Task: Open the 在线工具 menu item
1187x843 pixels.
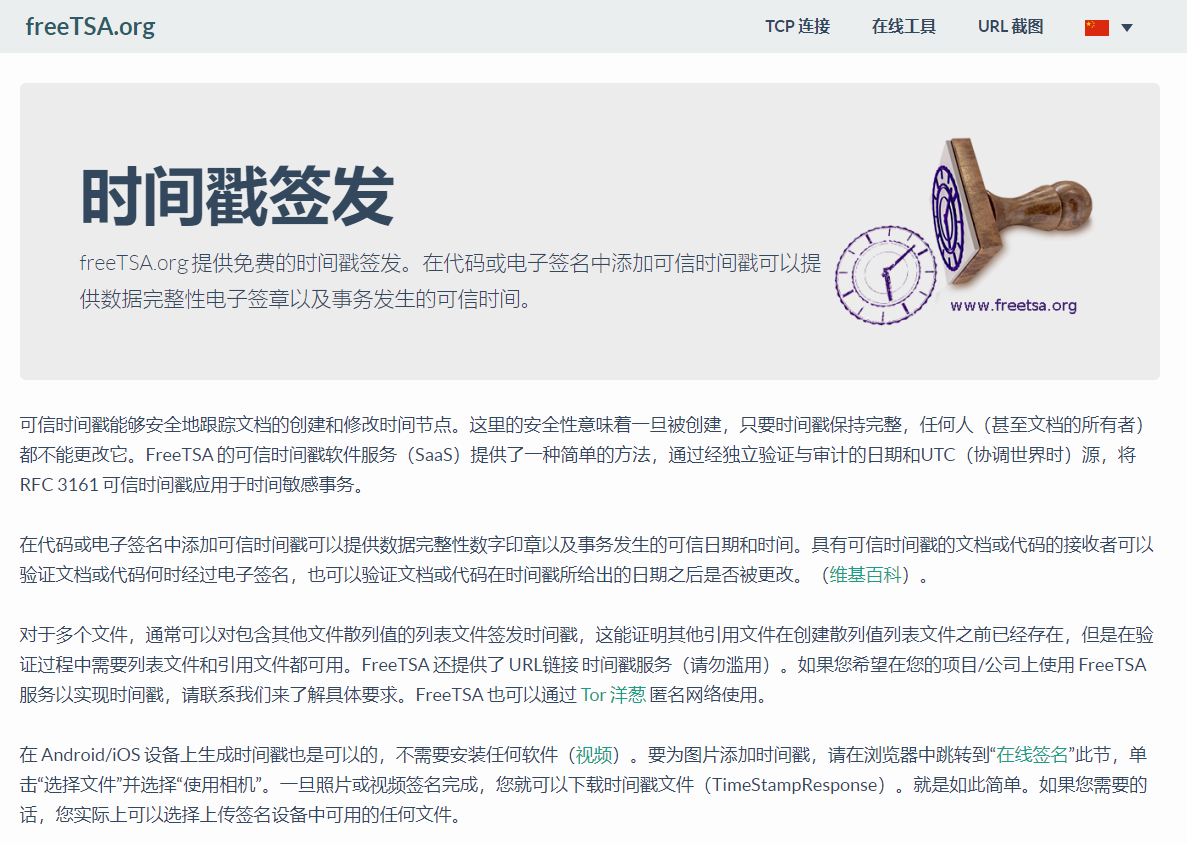Action: pos(903,26)
